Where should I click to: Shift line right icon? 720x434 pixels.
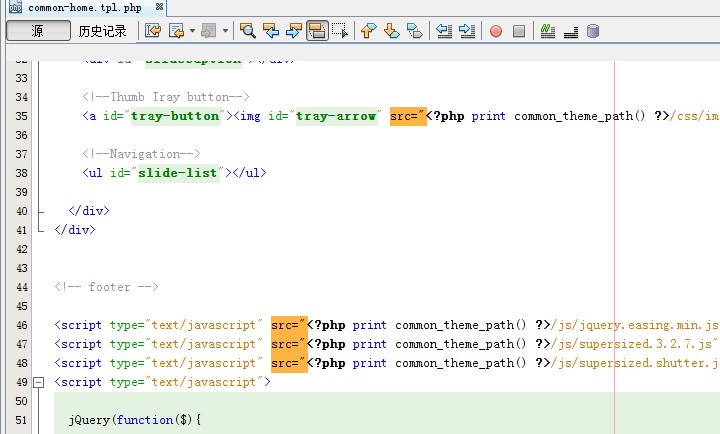click(x=467, y=31)
